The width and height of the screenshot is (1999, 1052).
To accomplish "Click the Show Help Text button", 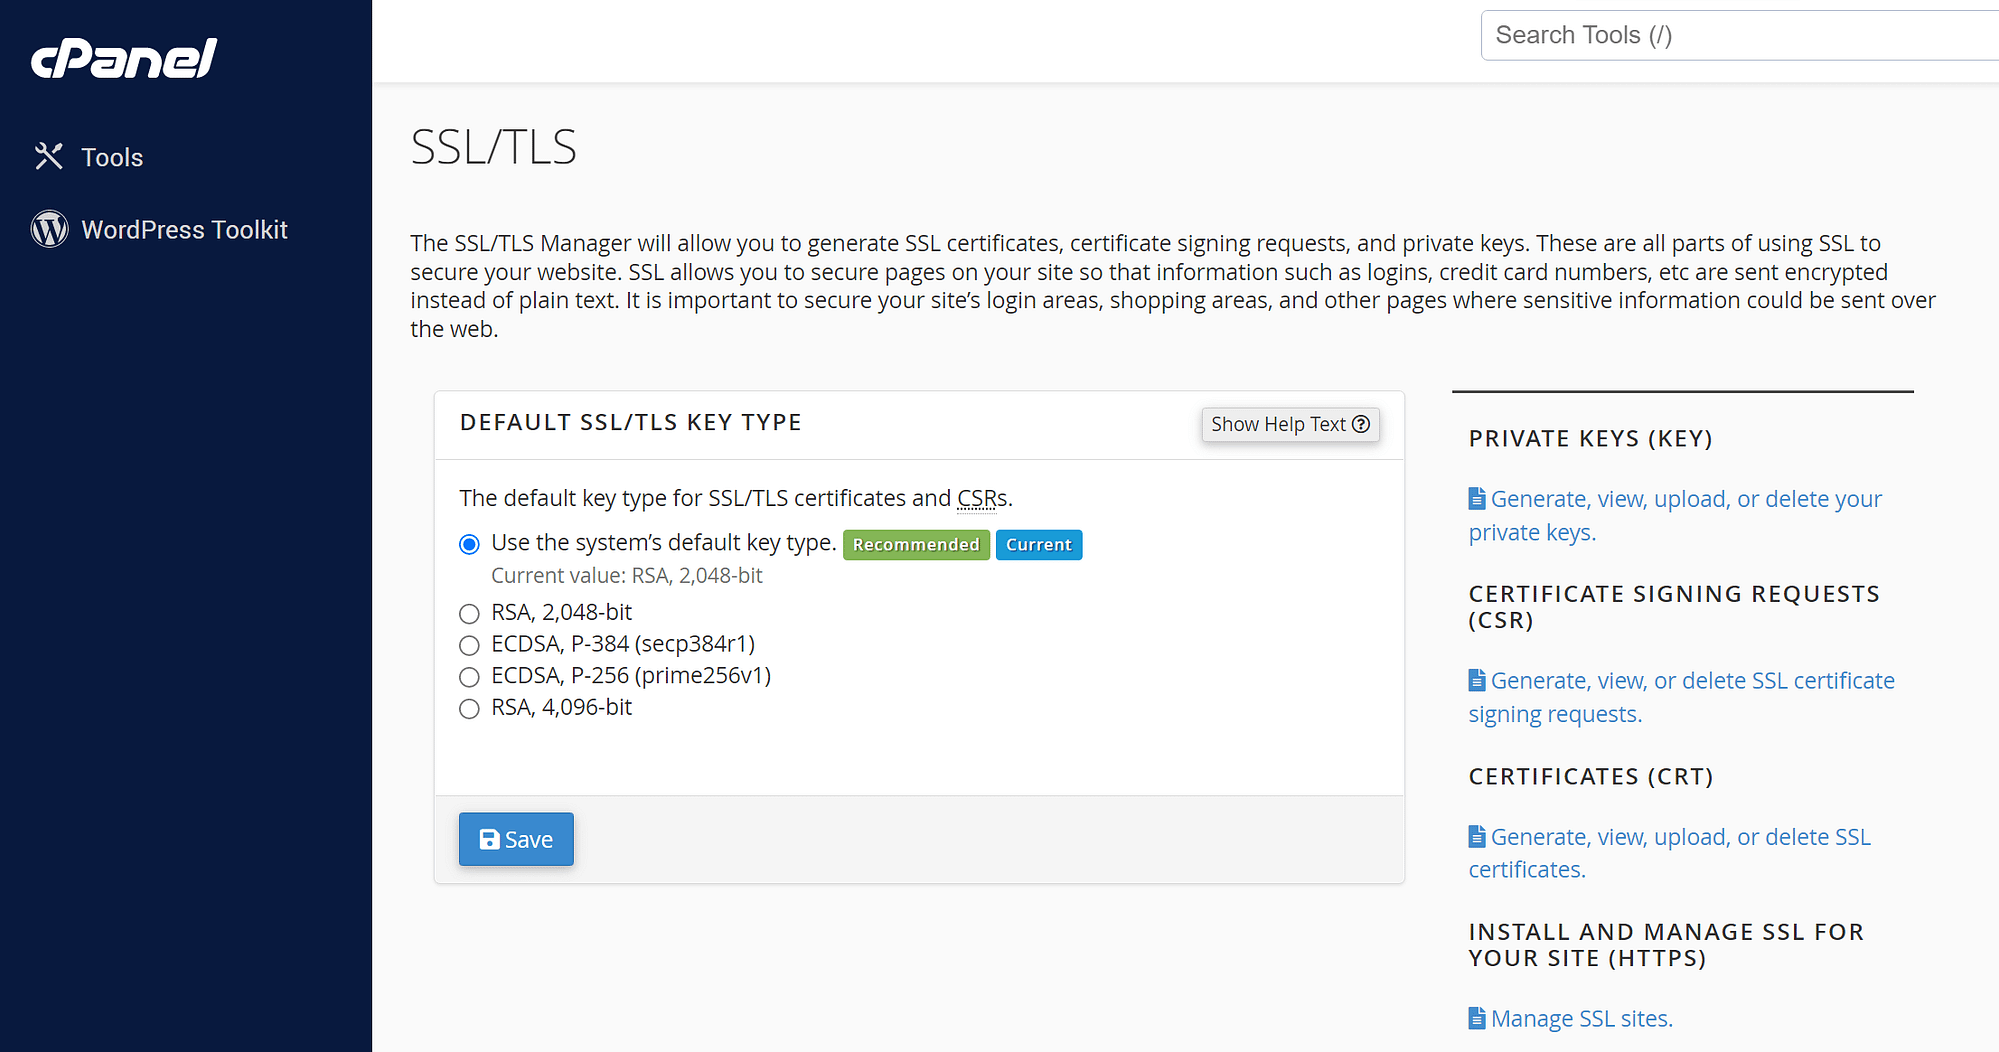I will pyautogui.click(x=1290, y=424).
